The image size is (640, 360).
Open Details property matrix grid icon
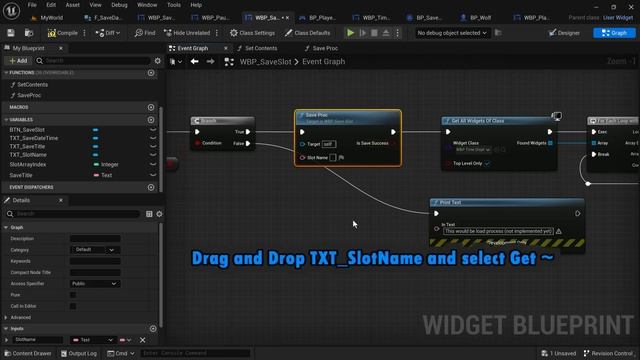pos(149,214)
